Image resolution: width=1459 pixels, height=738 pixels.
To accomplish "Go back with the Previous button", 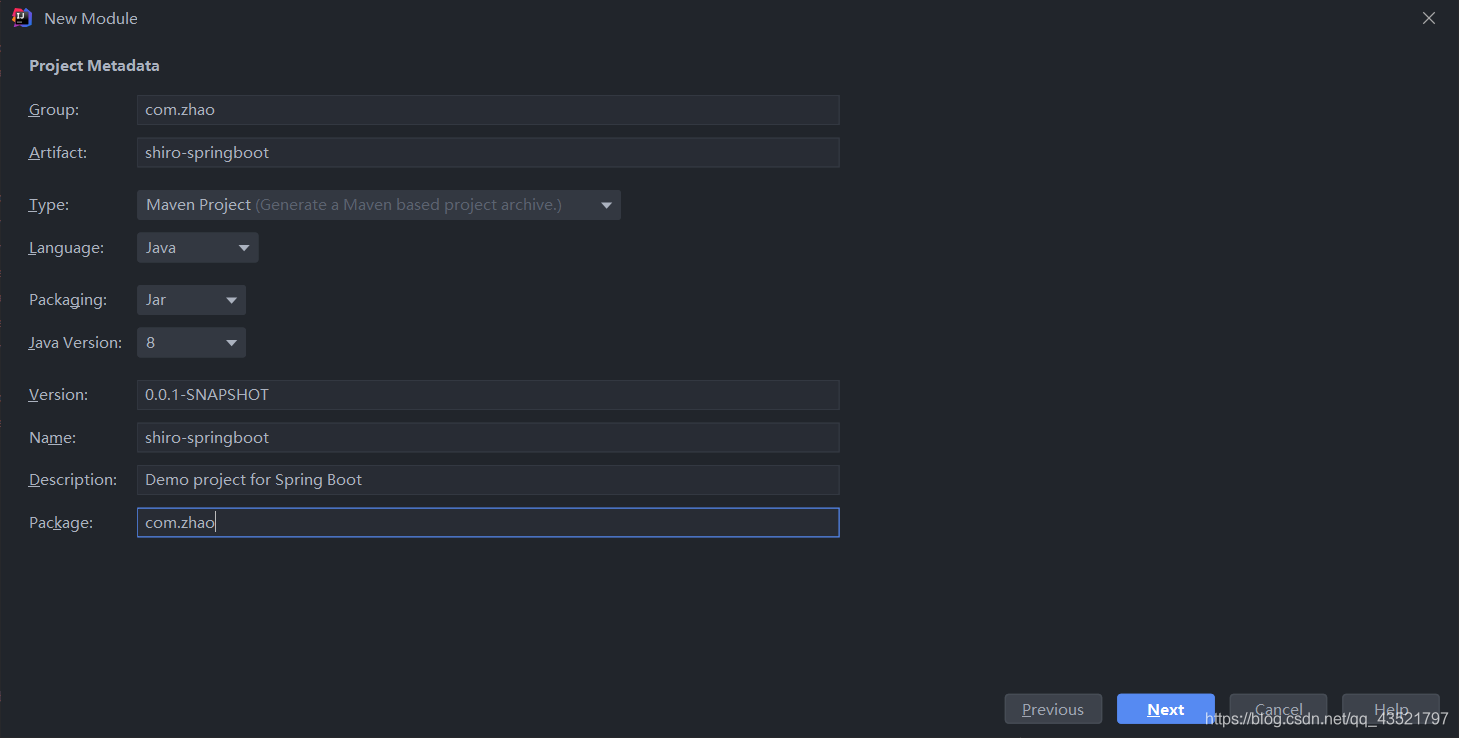I will 1053,709.
